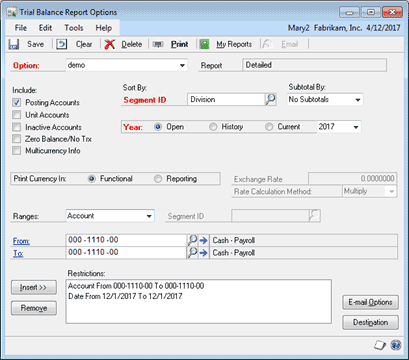409x360 pixels.
Task: Click My Reports in the toolbar
Action: point(234,44)
